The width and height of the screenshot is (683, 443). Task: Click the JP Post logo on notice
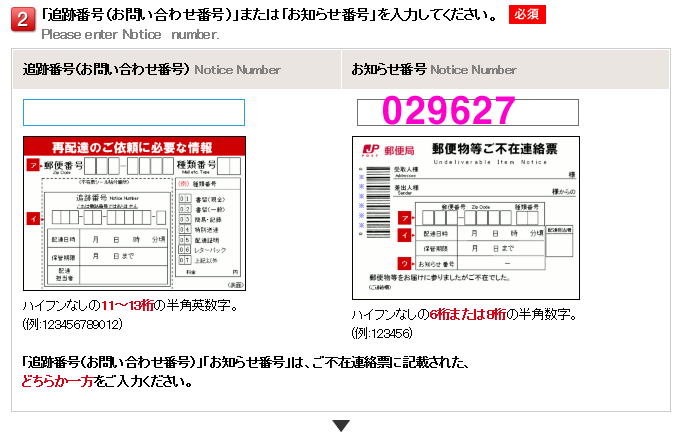371,151
